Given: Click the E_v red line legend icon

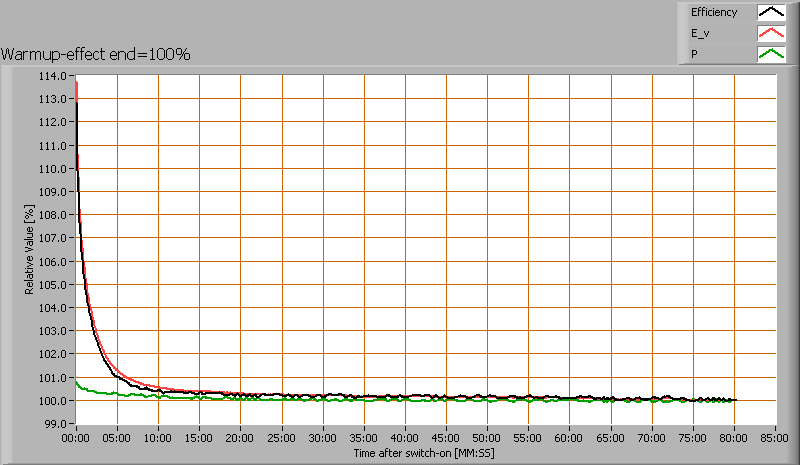Looking at the screenshot, I should point(771,34).
